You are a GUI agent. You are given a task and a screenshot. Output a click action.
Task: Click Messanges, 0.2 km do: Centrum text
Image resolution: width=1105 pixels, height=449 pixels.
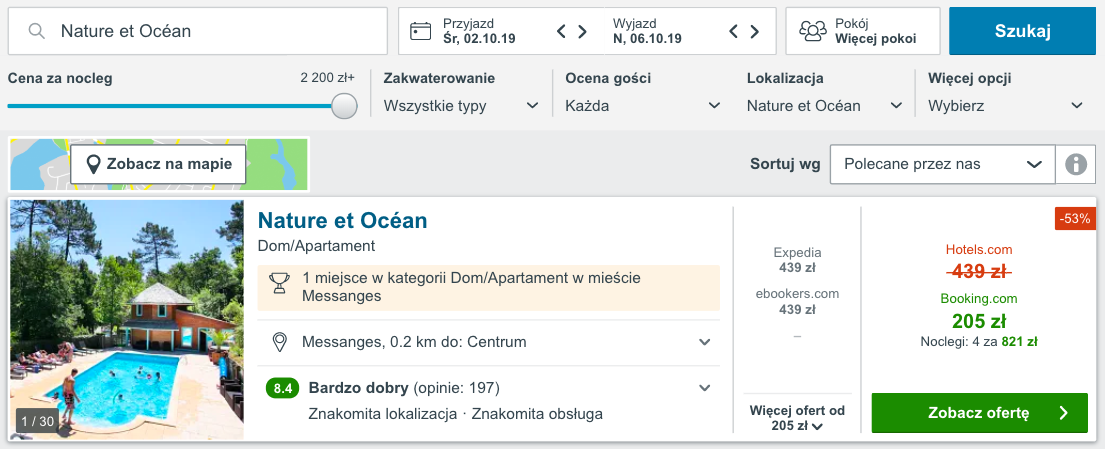point(414,343)
